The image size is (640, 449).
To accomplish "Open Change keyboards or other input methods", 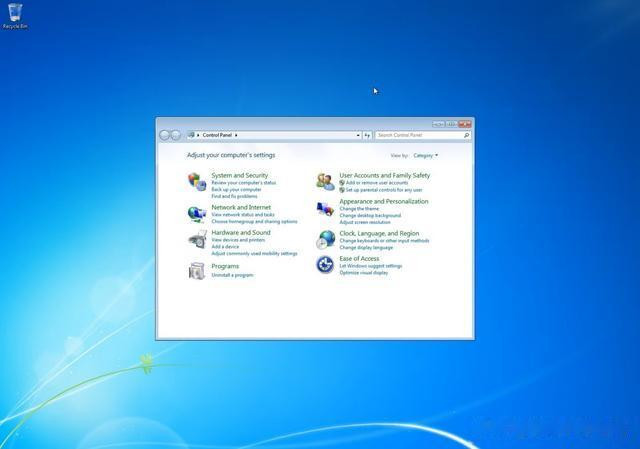I will click(x=384, y=241).
